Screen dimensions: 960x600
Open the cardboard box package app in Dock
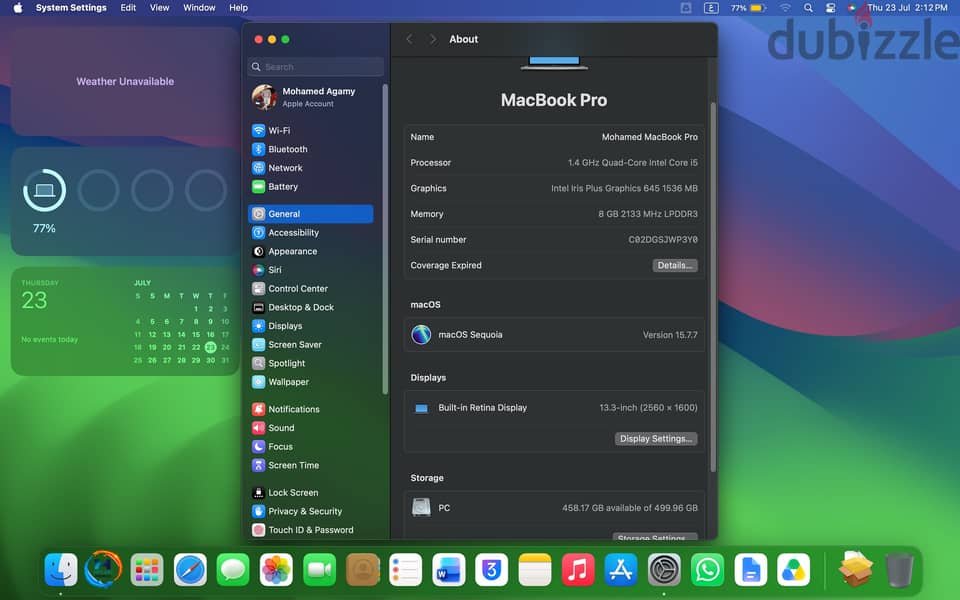pos(856,569)
